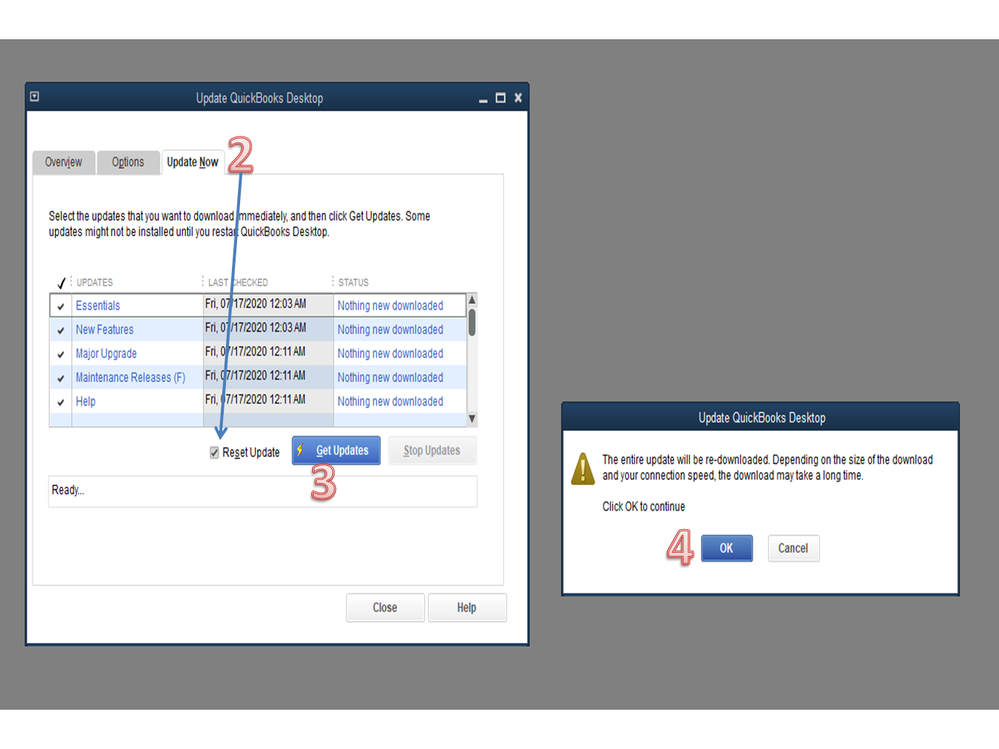Toggle the Reset Update checkbox

[214, 452]
